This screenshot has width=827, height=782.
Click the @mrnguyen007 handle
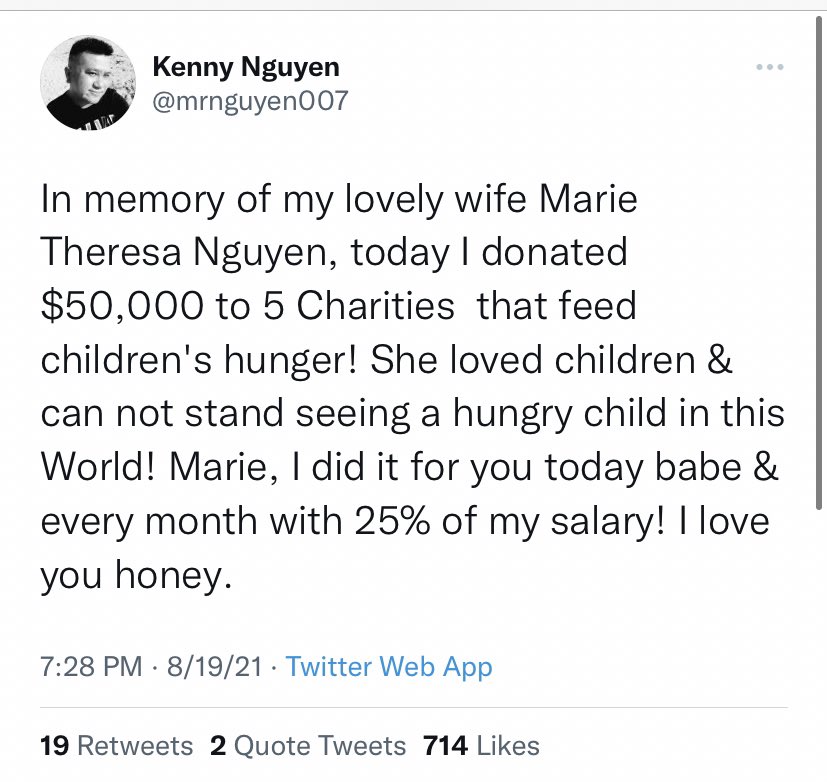[x=249, y=101]
